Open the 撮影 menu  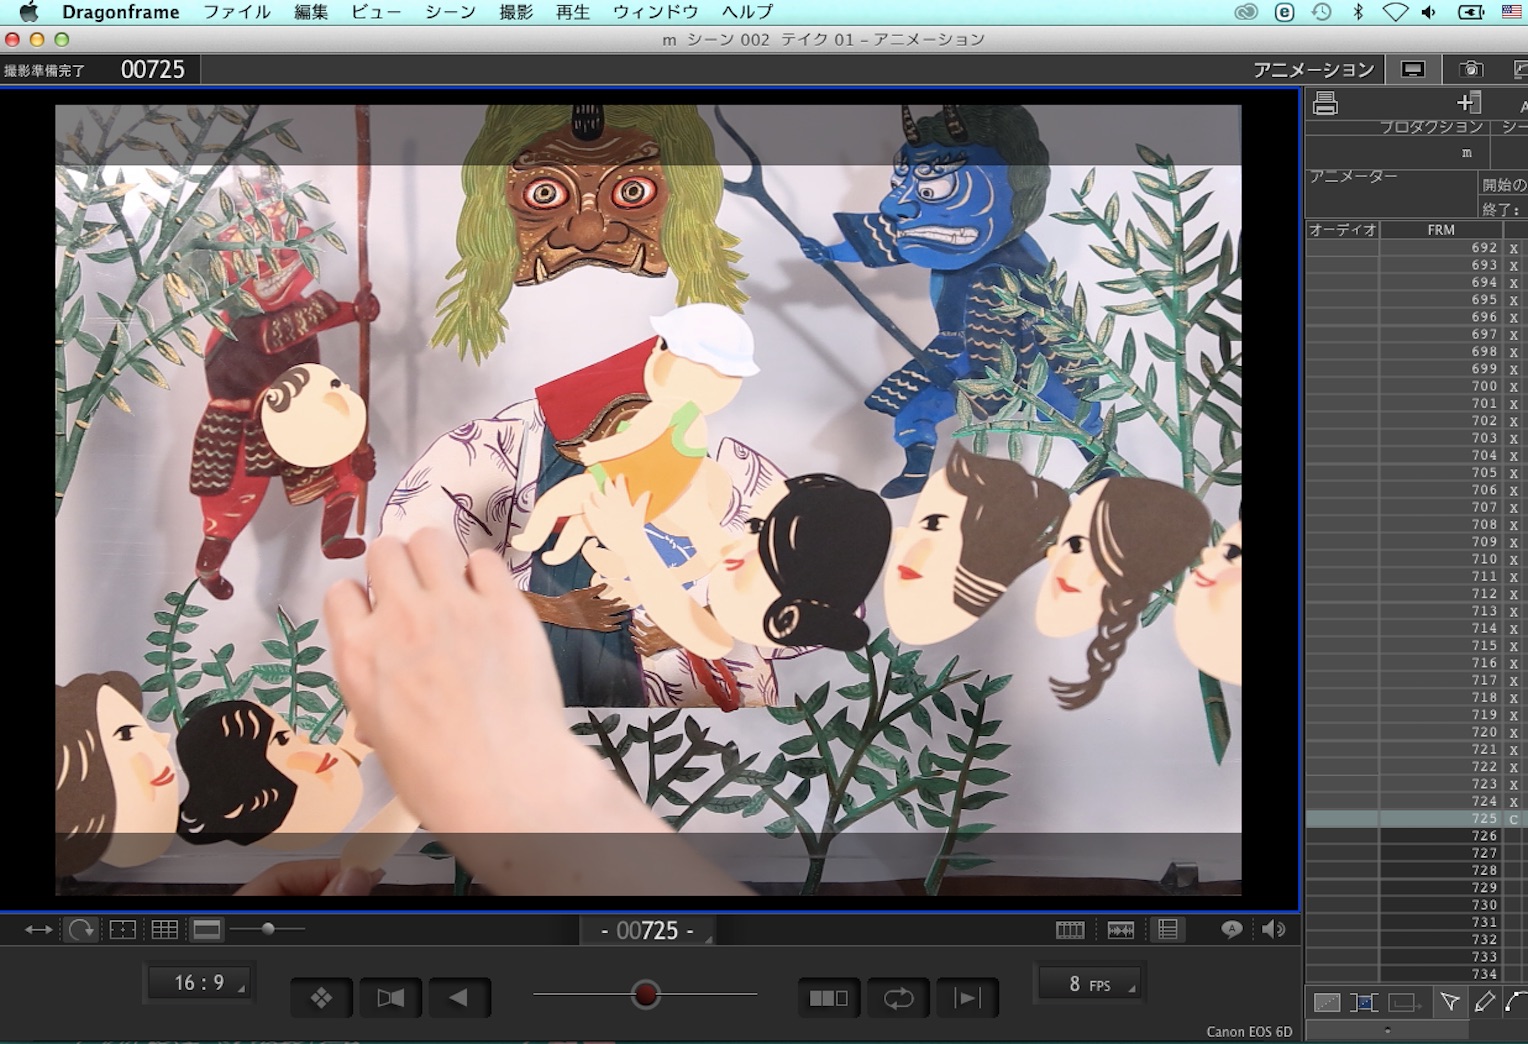(516, 12)
